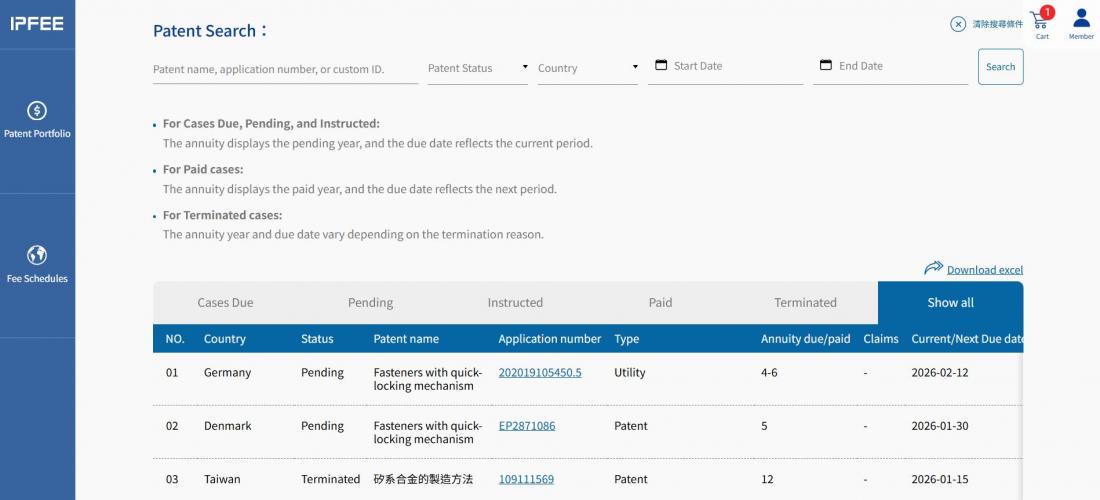The height and width of the screenshot is (500, 1100).
Task: Switch to the Cases Due tab
Action: point(225,302)
